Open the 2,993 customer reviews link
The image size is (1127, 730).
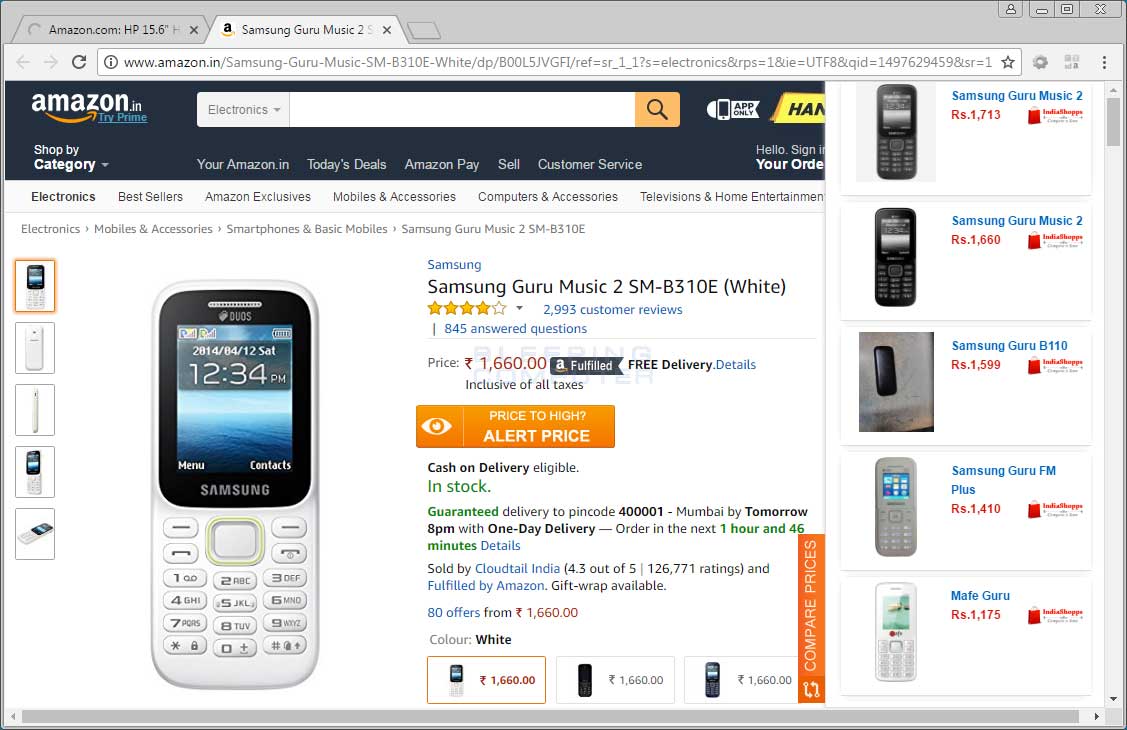(612, 310)
